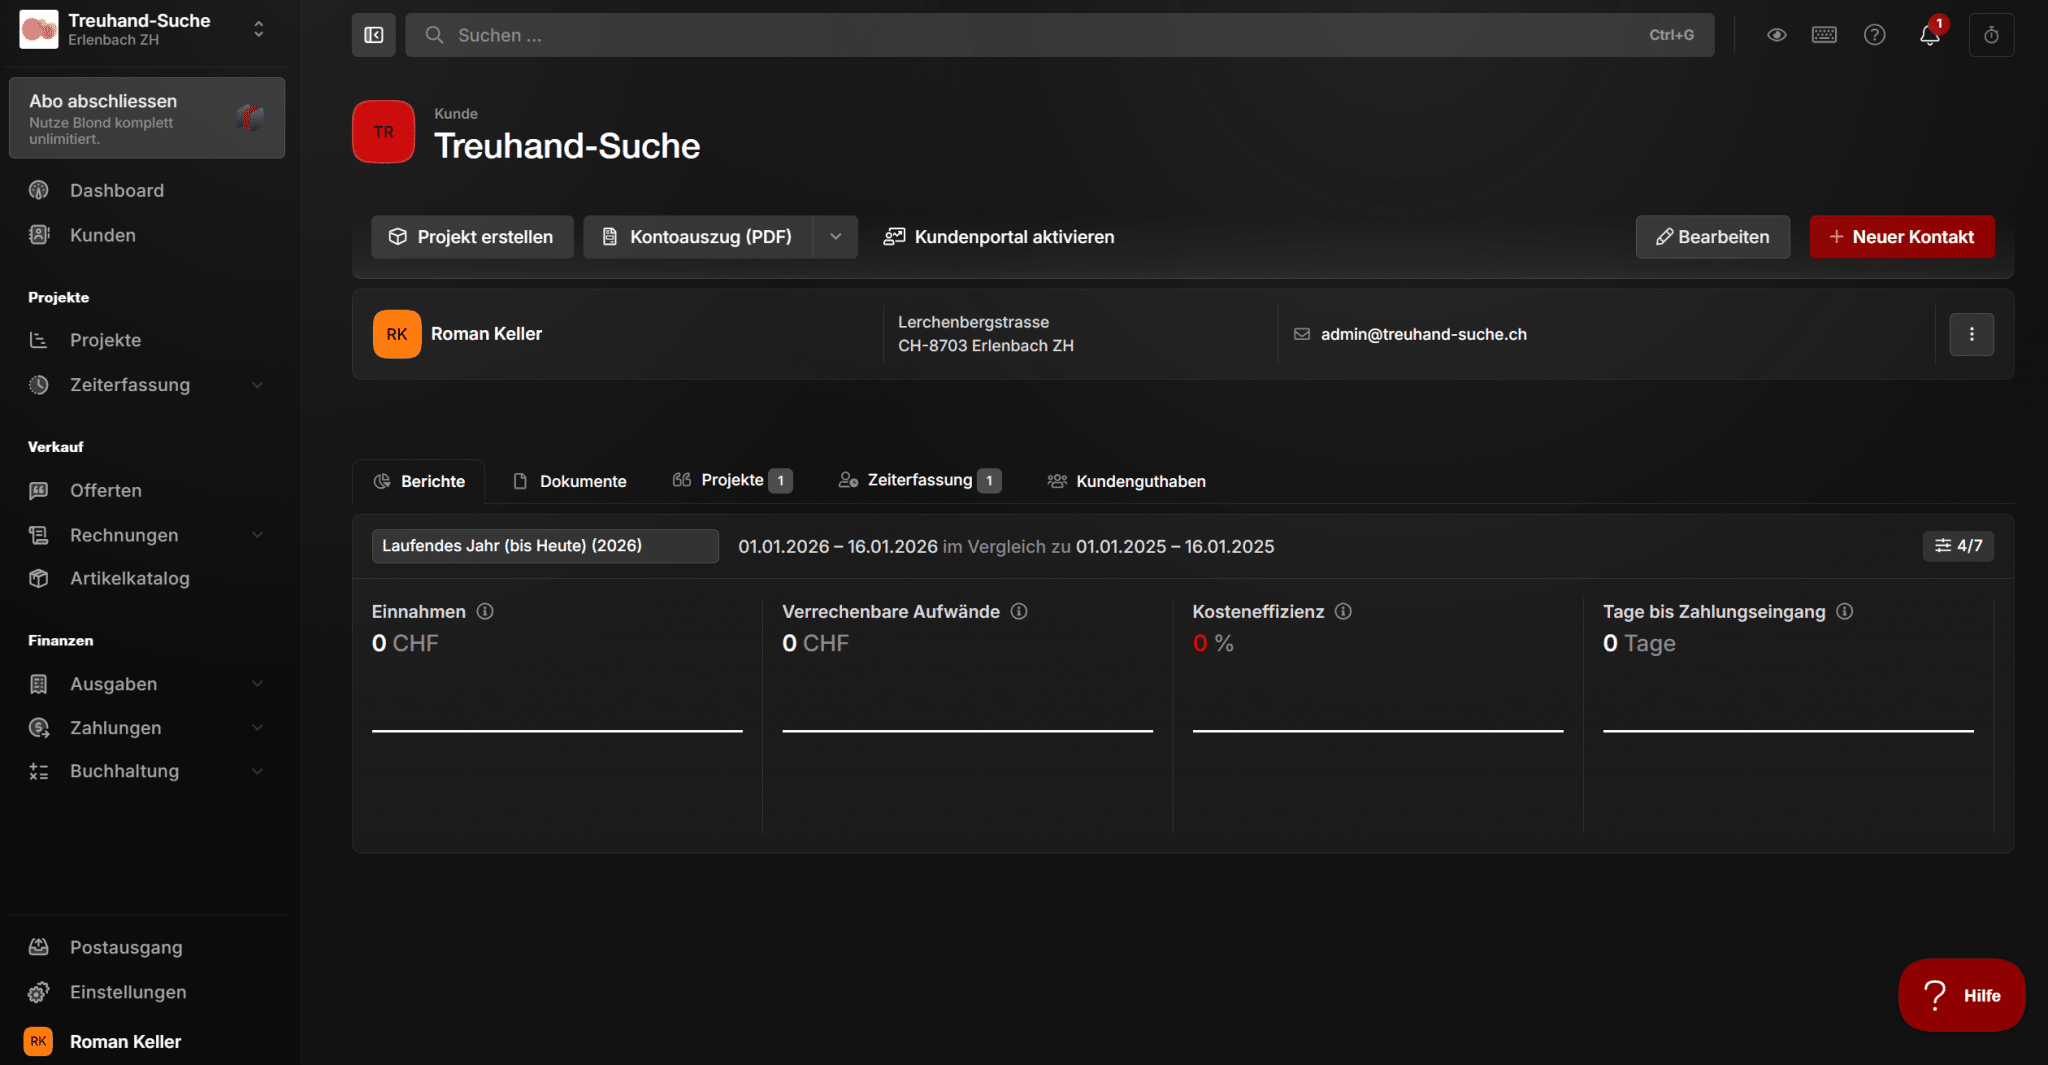Open the 4/7 report filter settings
This screenshot has height=1065, width=2048.
click(1958, 546)
